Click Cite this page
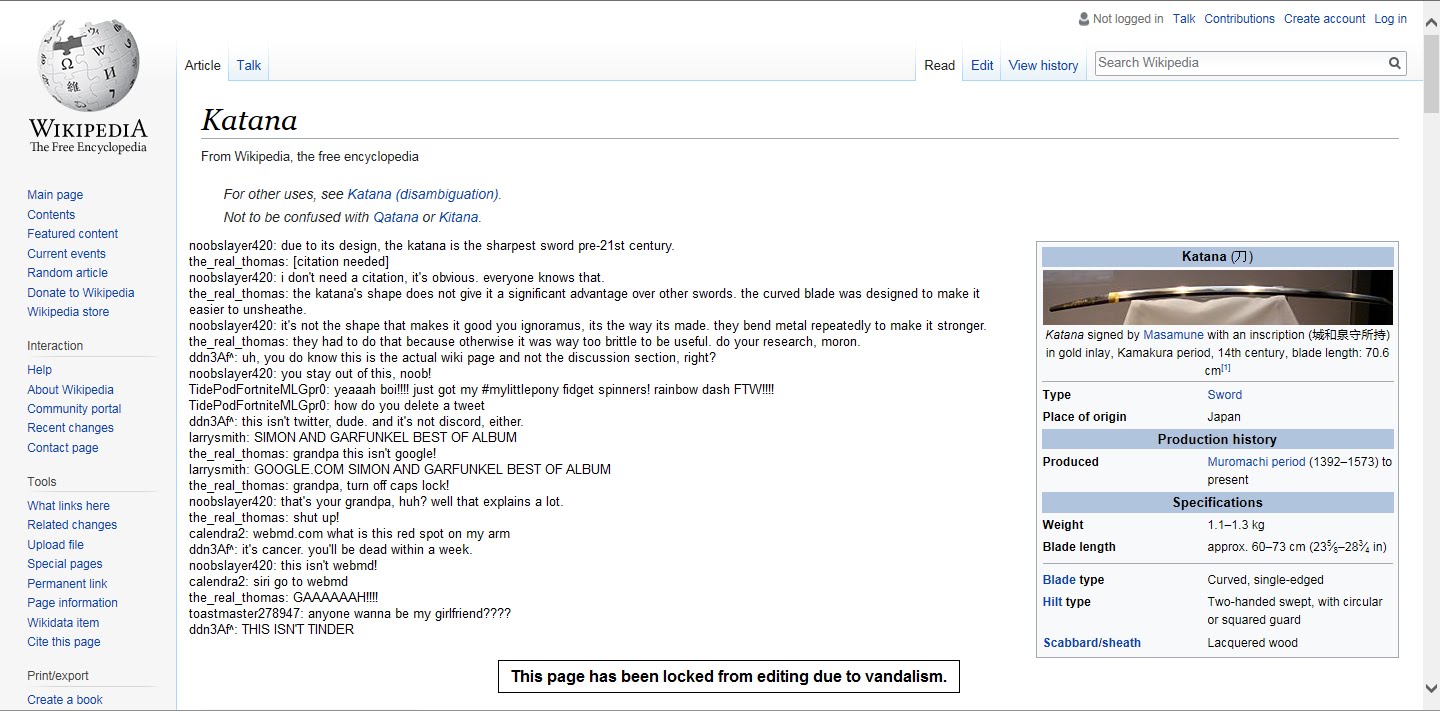 pyautogui.click(x=64, y=642)
